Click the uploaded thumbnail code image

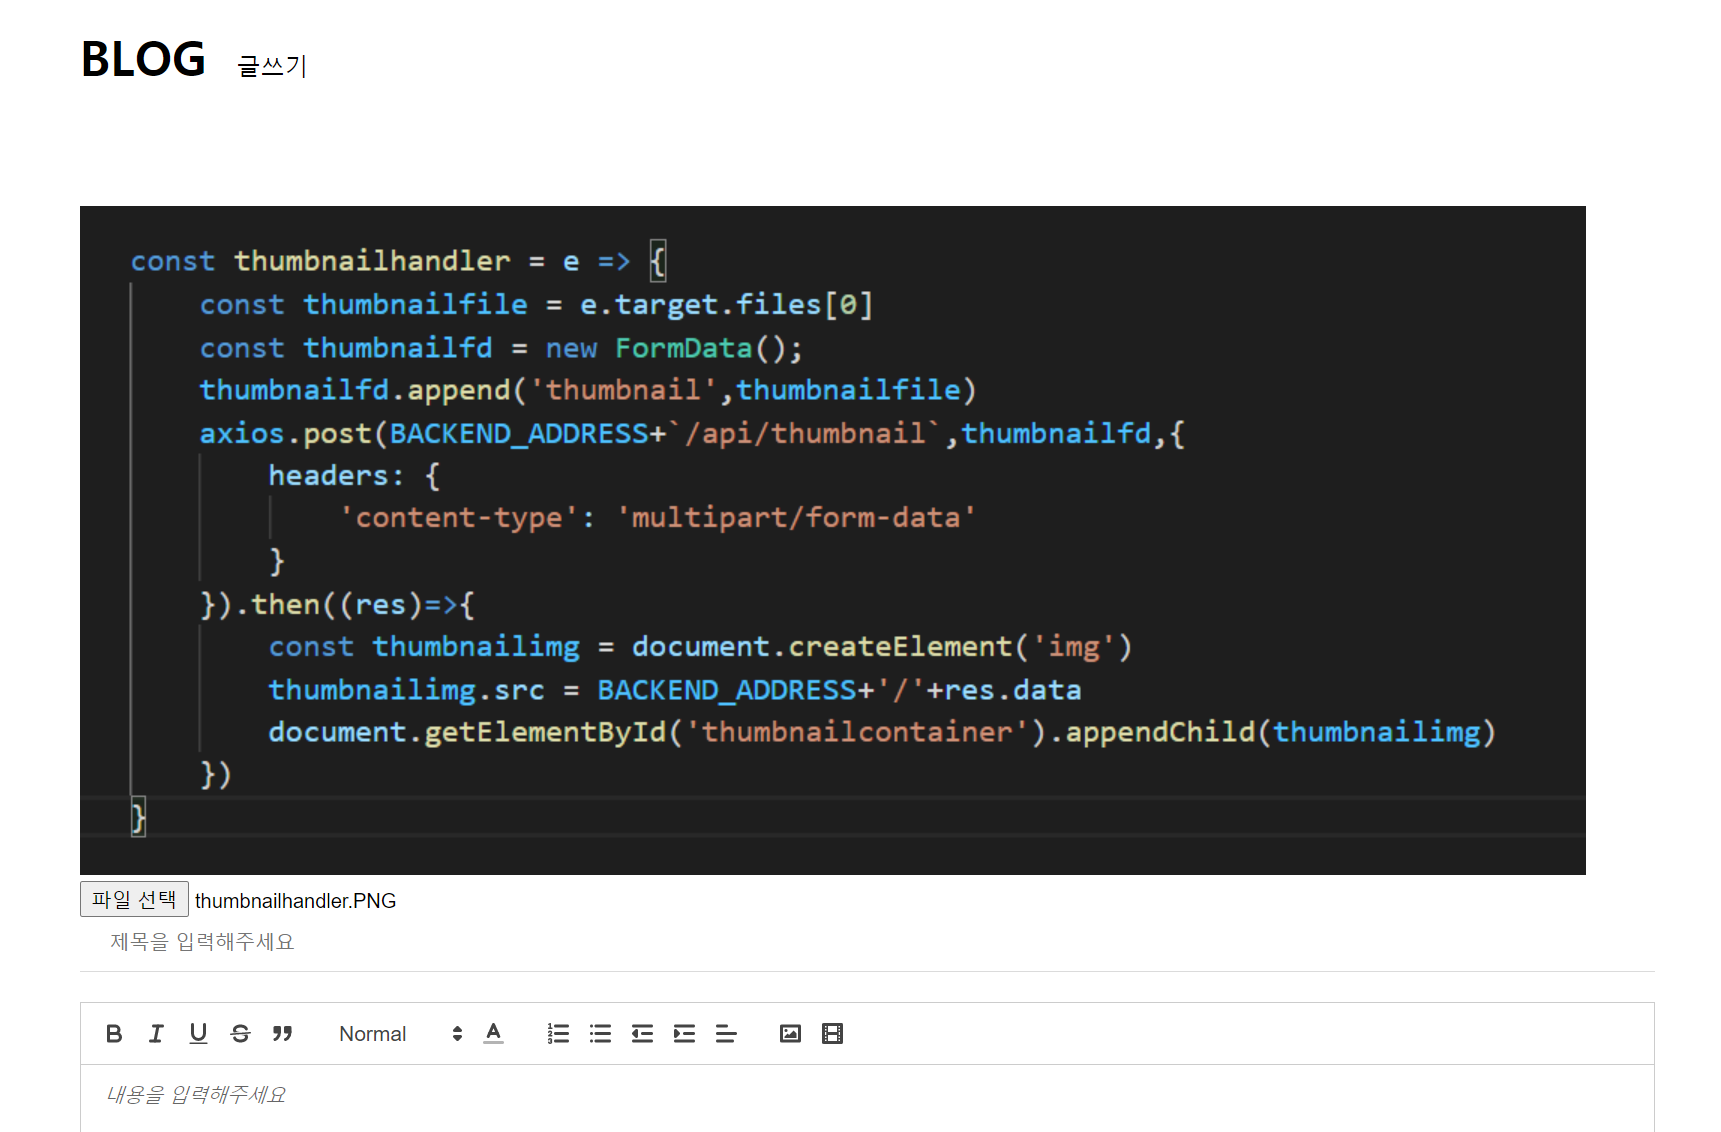(x=833, y=540)
